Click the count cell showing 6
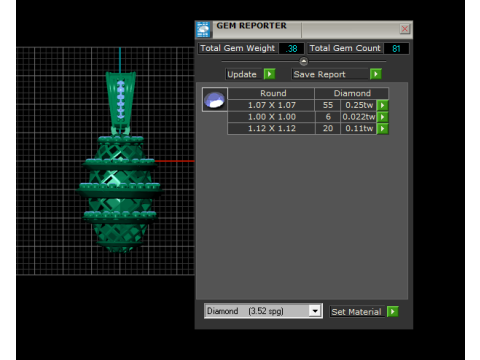Image resolution: width=480 pixels, height=360 pixels. point(328,117)
